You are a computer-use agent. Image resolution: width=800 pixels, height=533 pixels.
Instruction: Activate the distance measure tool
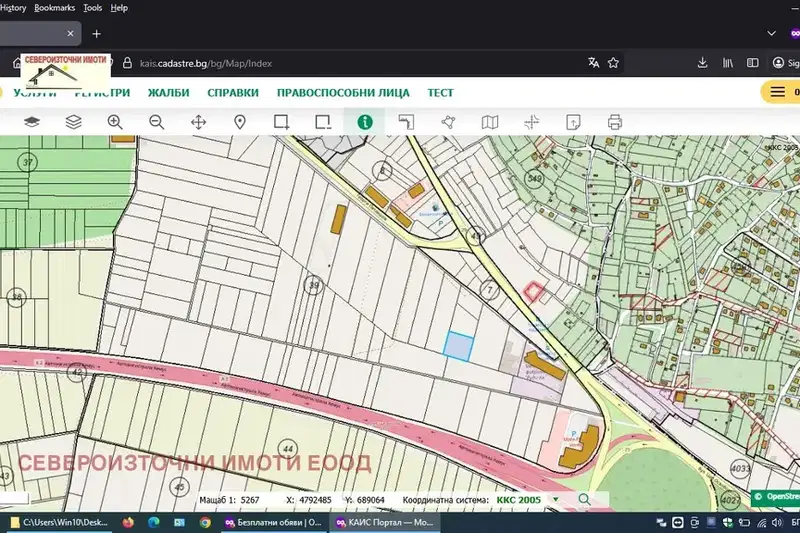click(407, 122)
